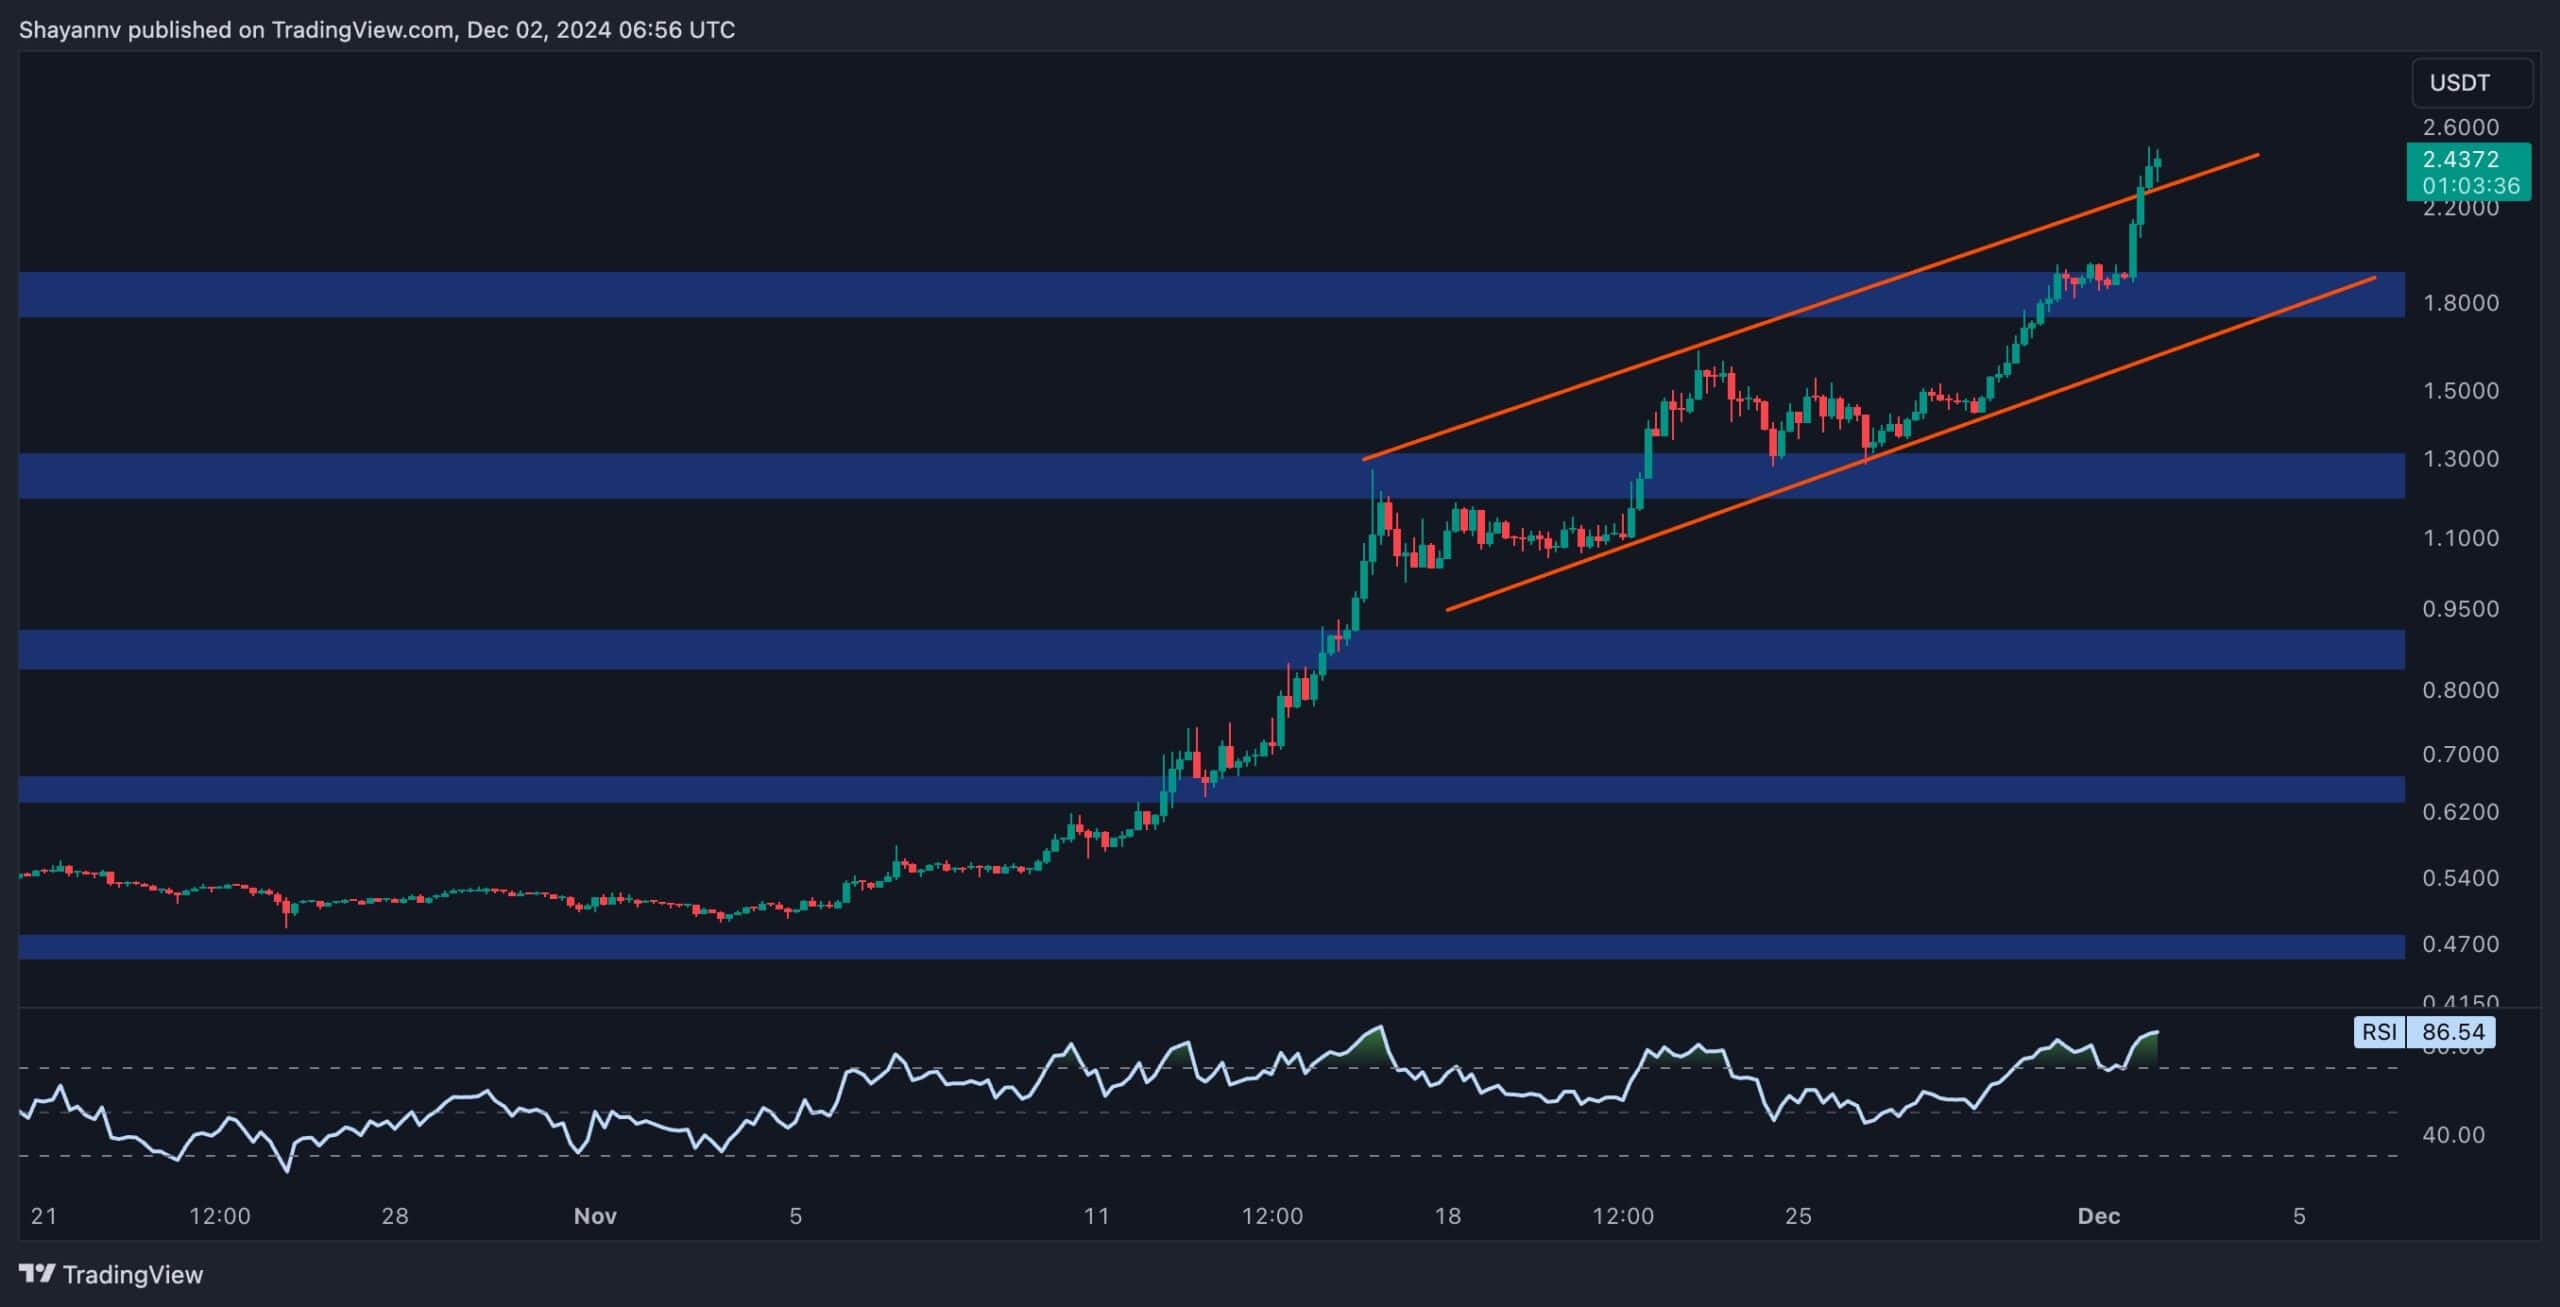Click the candle countdown timer 01:03:36
2560x1307 pixels.
click(x=2467, y=186)
